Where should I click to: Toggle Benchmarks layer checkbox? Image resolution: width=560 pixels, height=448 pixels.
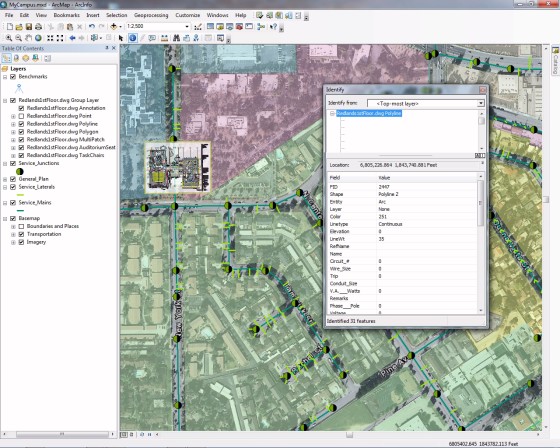(x=13, y=76)
